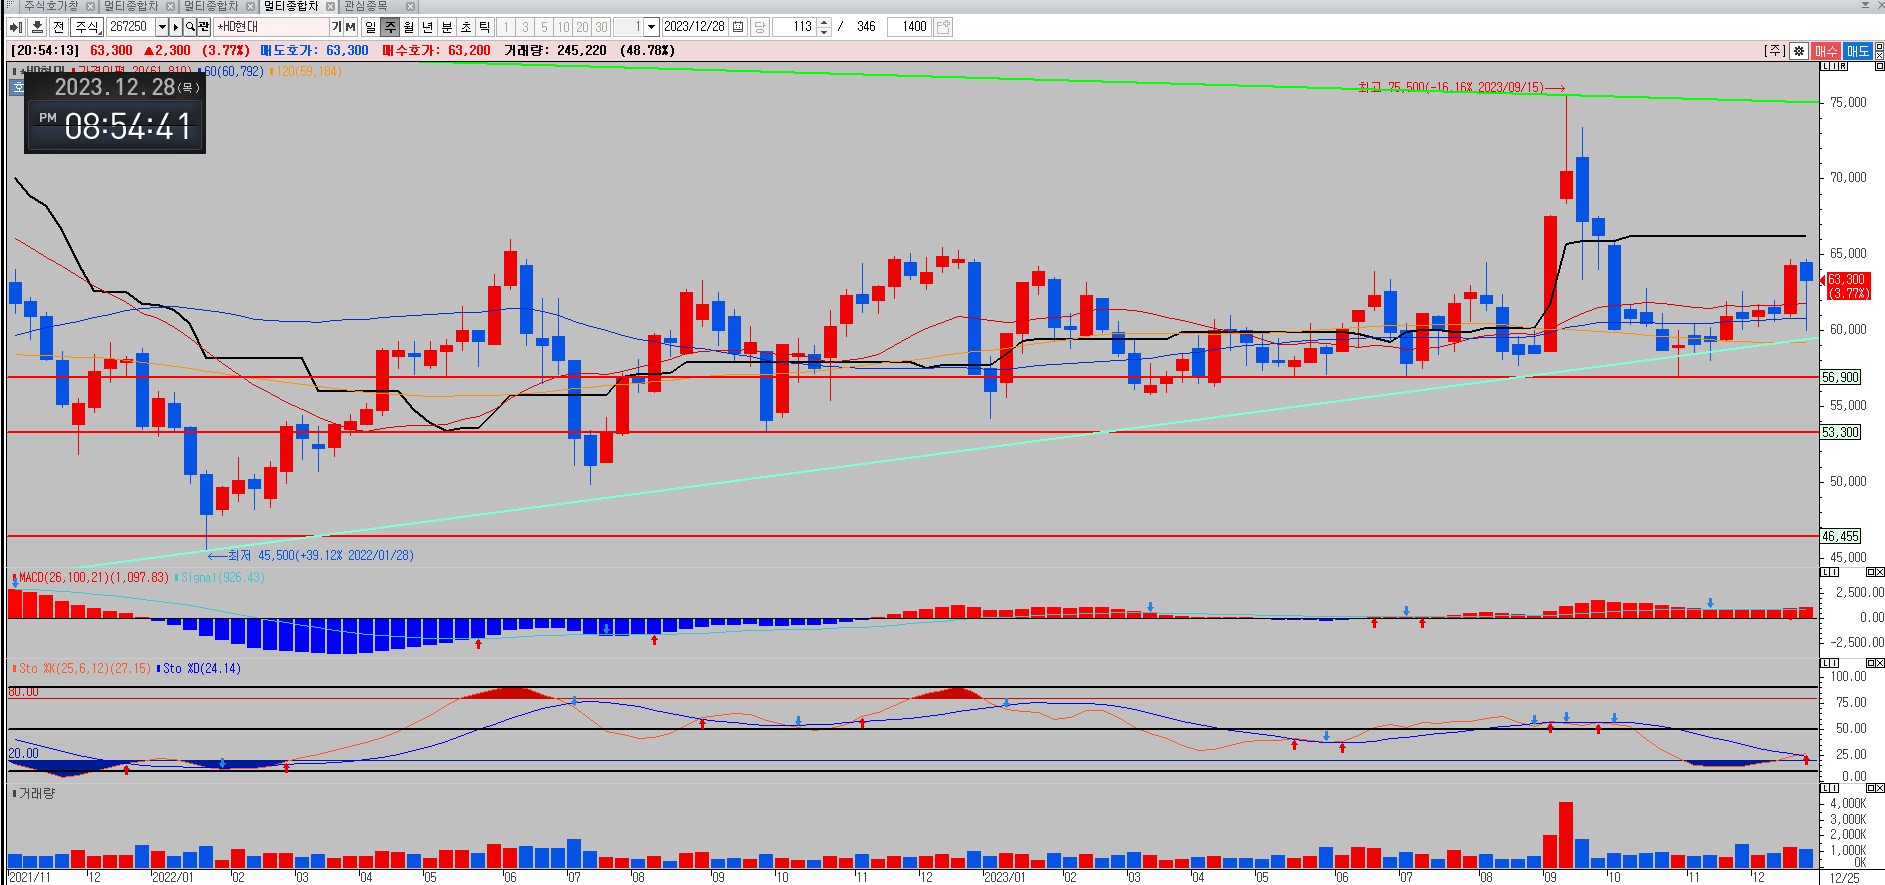Click the M toolbar button
1885x885 pixels.
click(x=350, y=27)
